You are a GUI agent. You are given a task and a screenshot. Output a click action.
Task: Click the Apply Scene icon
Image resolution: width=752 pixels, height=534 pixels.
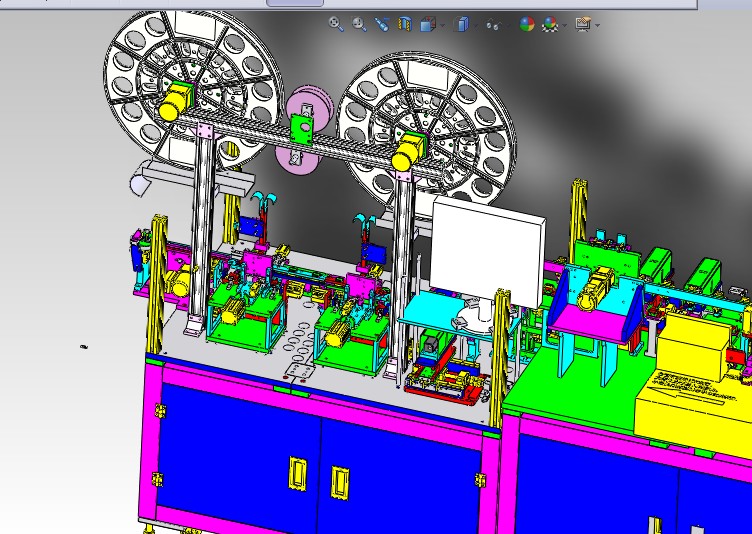click(550, 24)
